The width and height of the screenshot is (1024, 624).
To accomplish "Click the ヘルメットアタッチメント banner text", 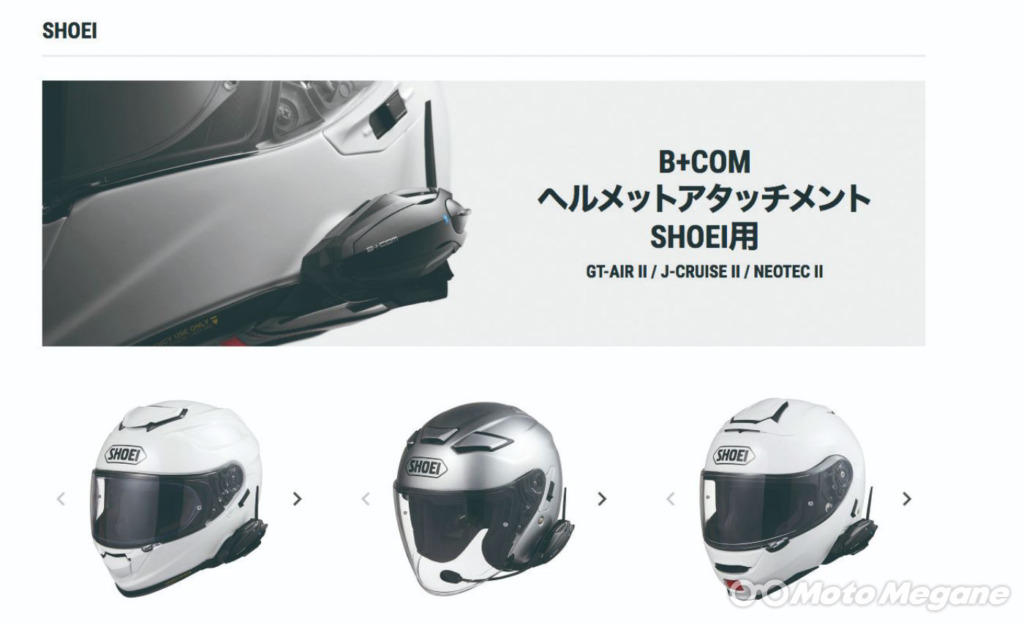I will pos(704,199).
